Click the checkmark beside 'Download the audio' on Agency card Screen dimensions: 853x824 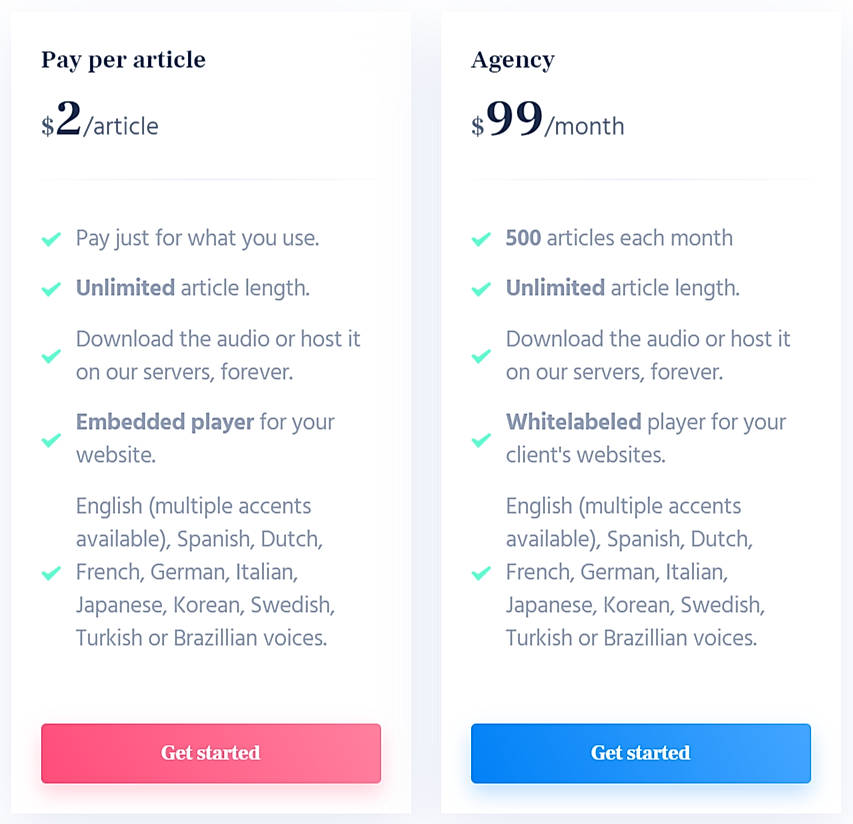coord(481,355)
